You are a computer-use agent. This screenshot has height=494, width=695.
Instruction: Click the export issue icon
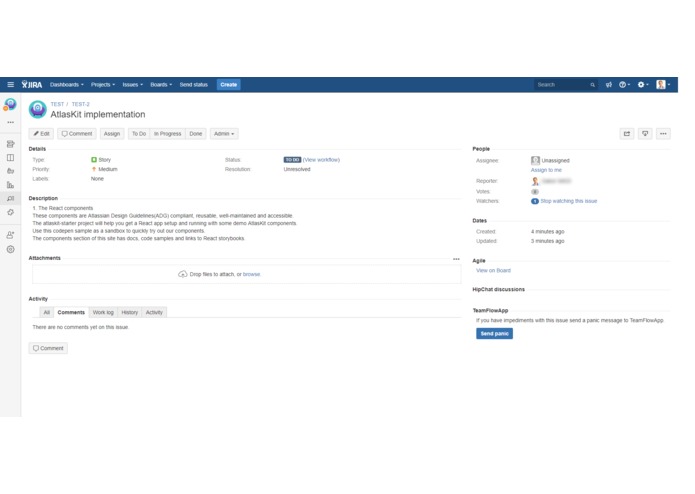pos(645,134)
